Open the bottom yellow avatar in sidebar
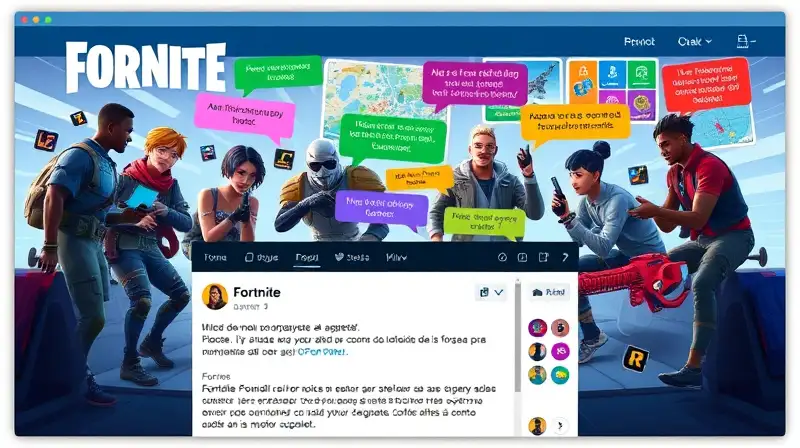 537,426
